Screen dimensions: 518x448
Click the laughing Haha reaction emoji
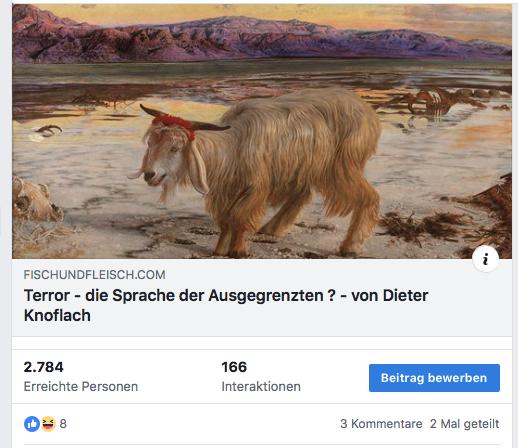point(48,424)
